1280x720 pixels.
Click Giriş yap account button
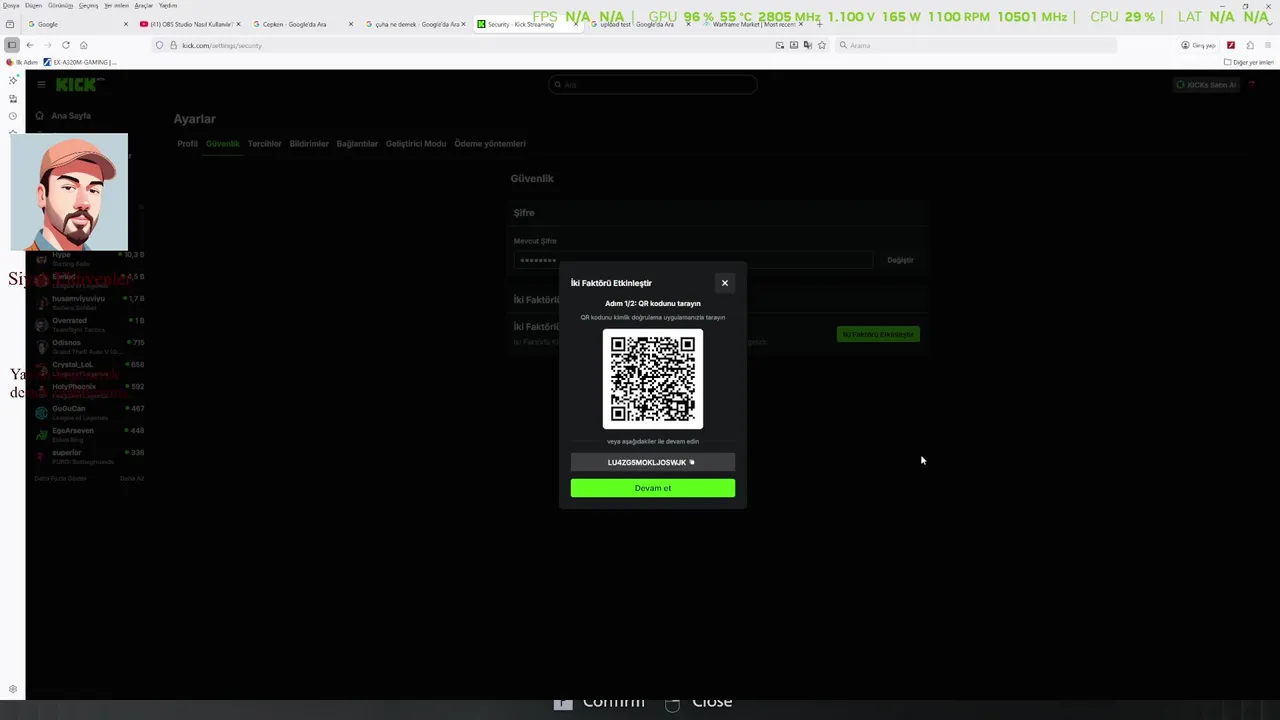coord(1198,45)
